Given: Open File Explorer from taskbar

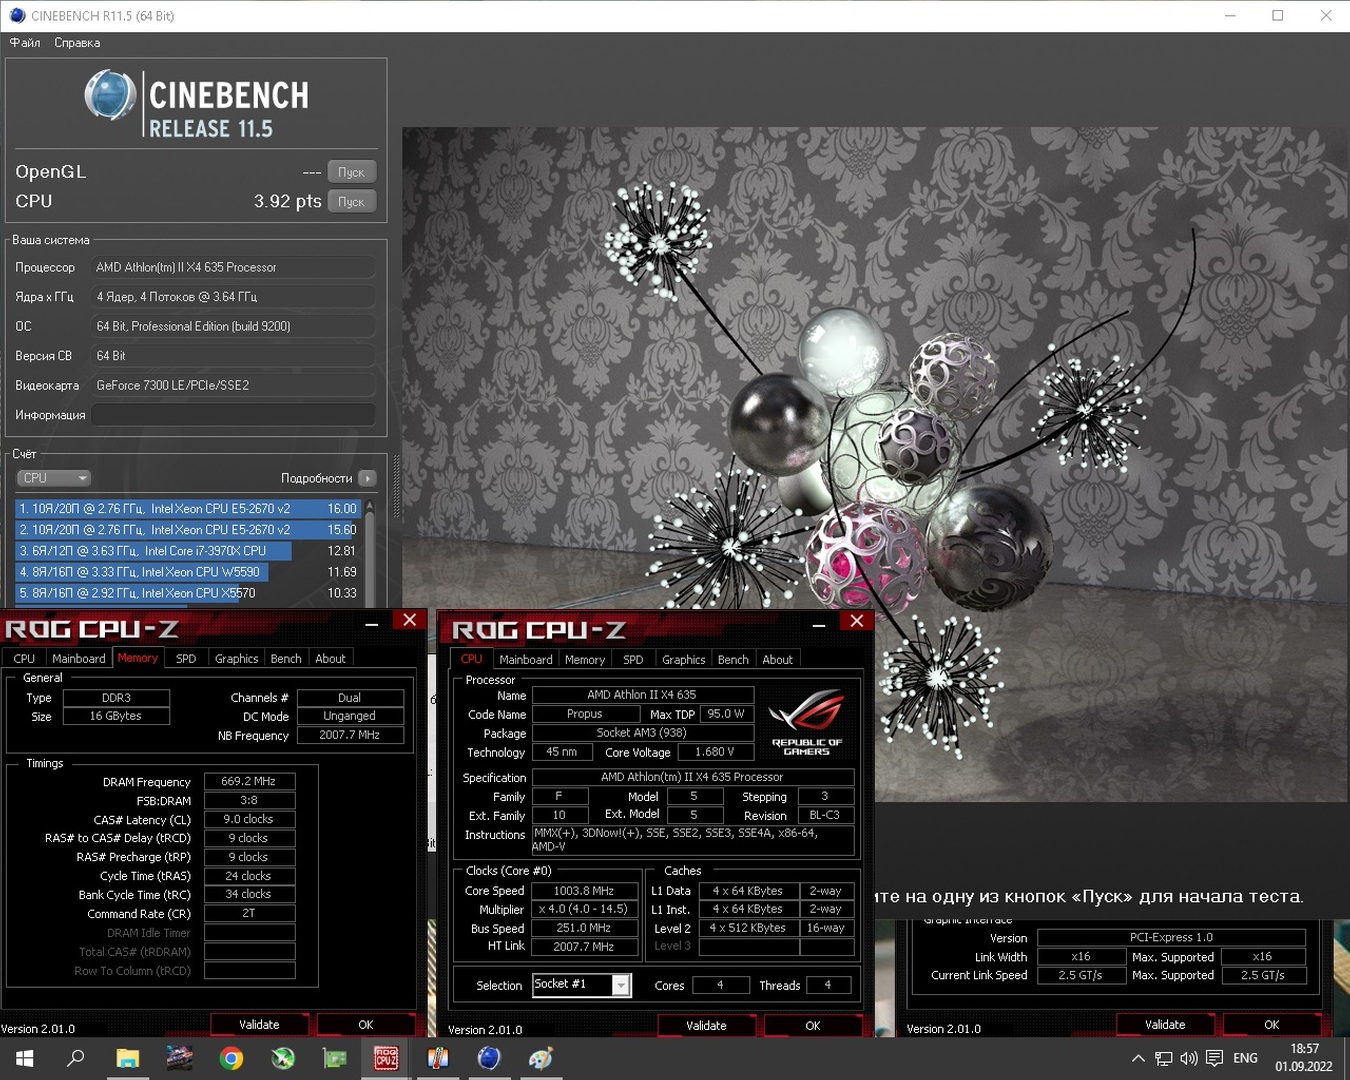Looking at the screenshot, I should [127, 1058].
